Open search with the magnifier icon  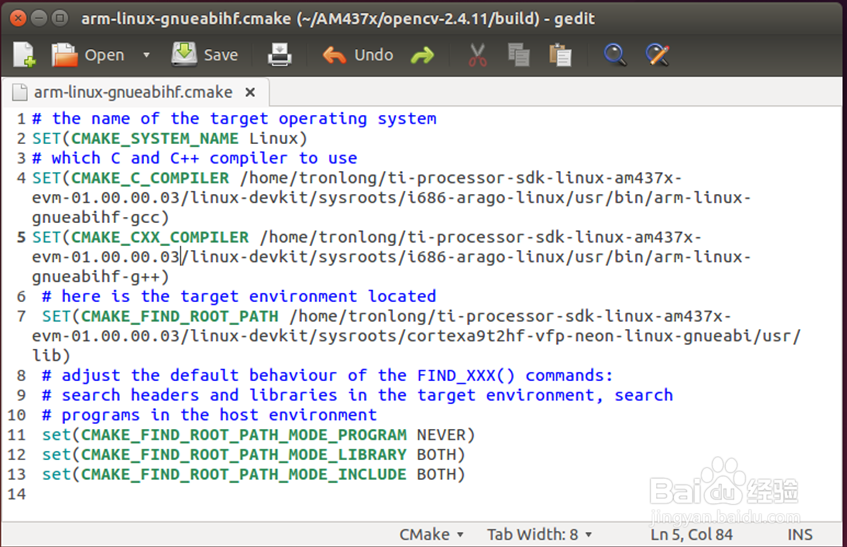[615, 55]
